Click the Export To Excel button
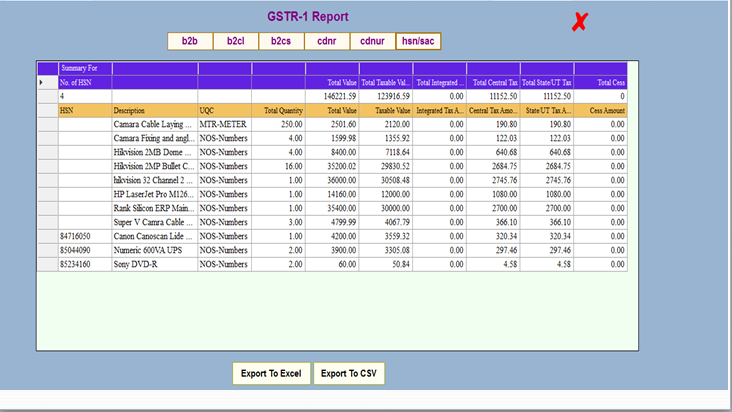The width and height of the screenshot is (732, 412). pyautogui.click(x=271, y=373)
